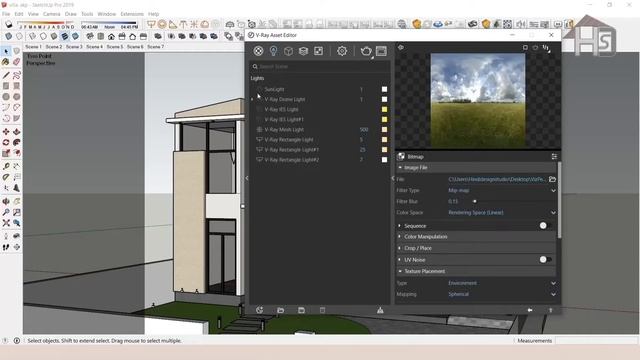Switch to Scene 7 tab

[x=155, y=47]
